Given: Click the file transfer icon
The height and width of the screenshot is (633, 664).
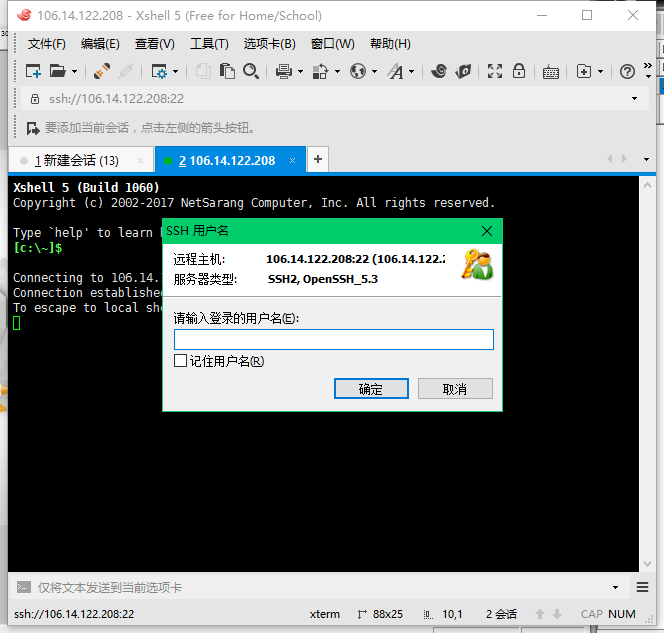Looking at the screenshot, I should (x=320, y=71).
